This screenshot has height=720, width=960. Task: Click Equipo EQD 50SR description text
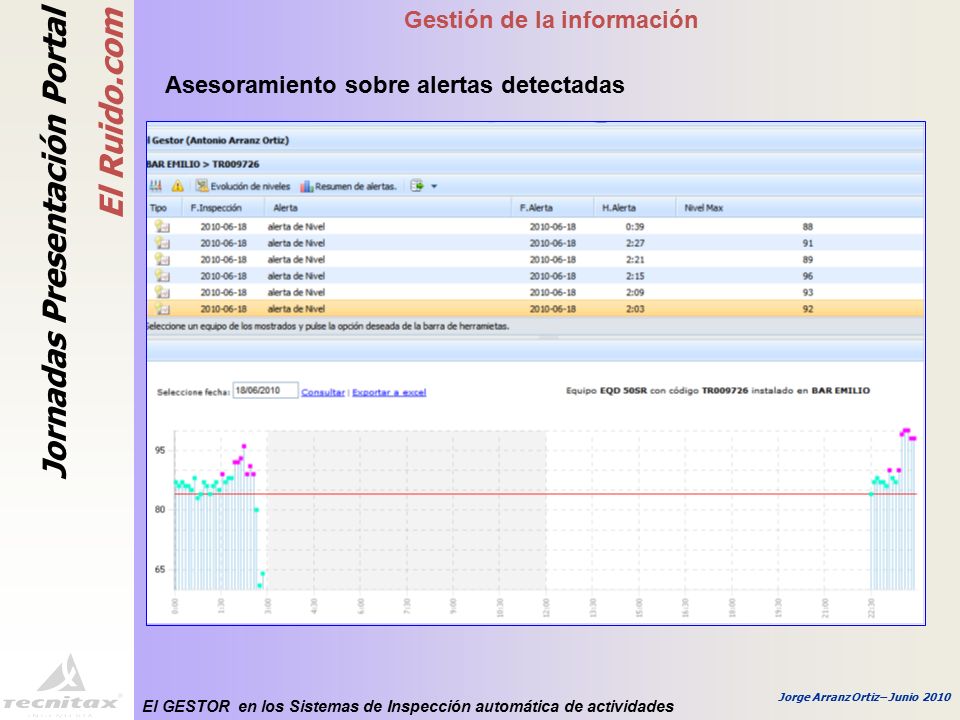pos(718,391)
